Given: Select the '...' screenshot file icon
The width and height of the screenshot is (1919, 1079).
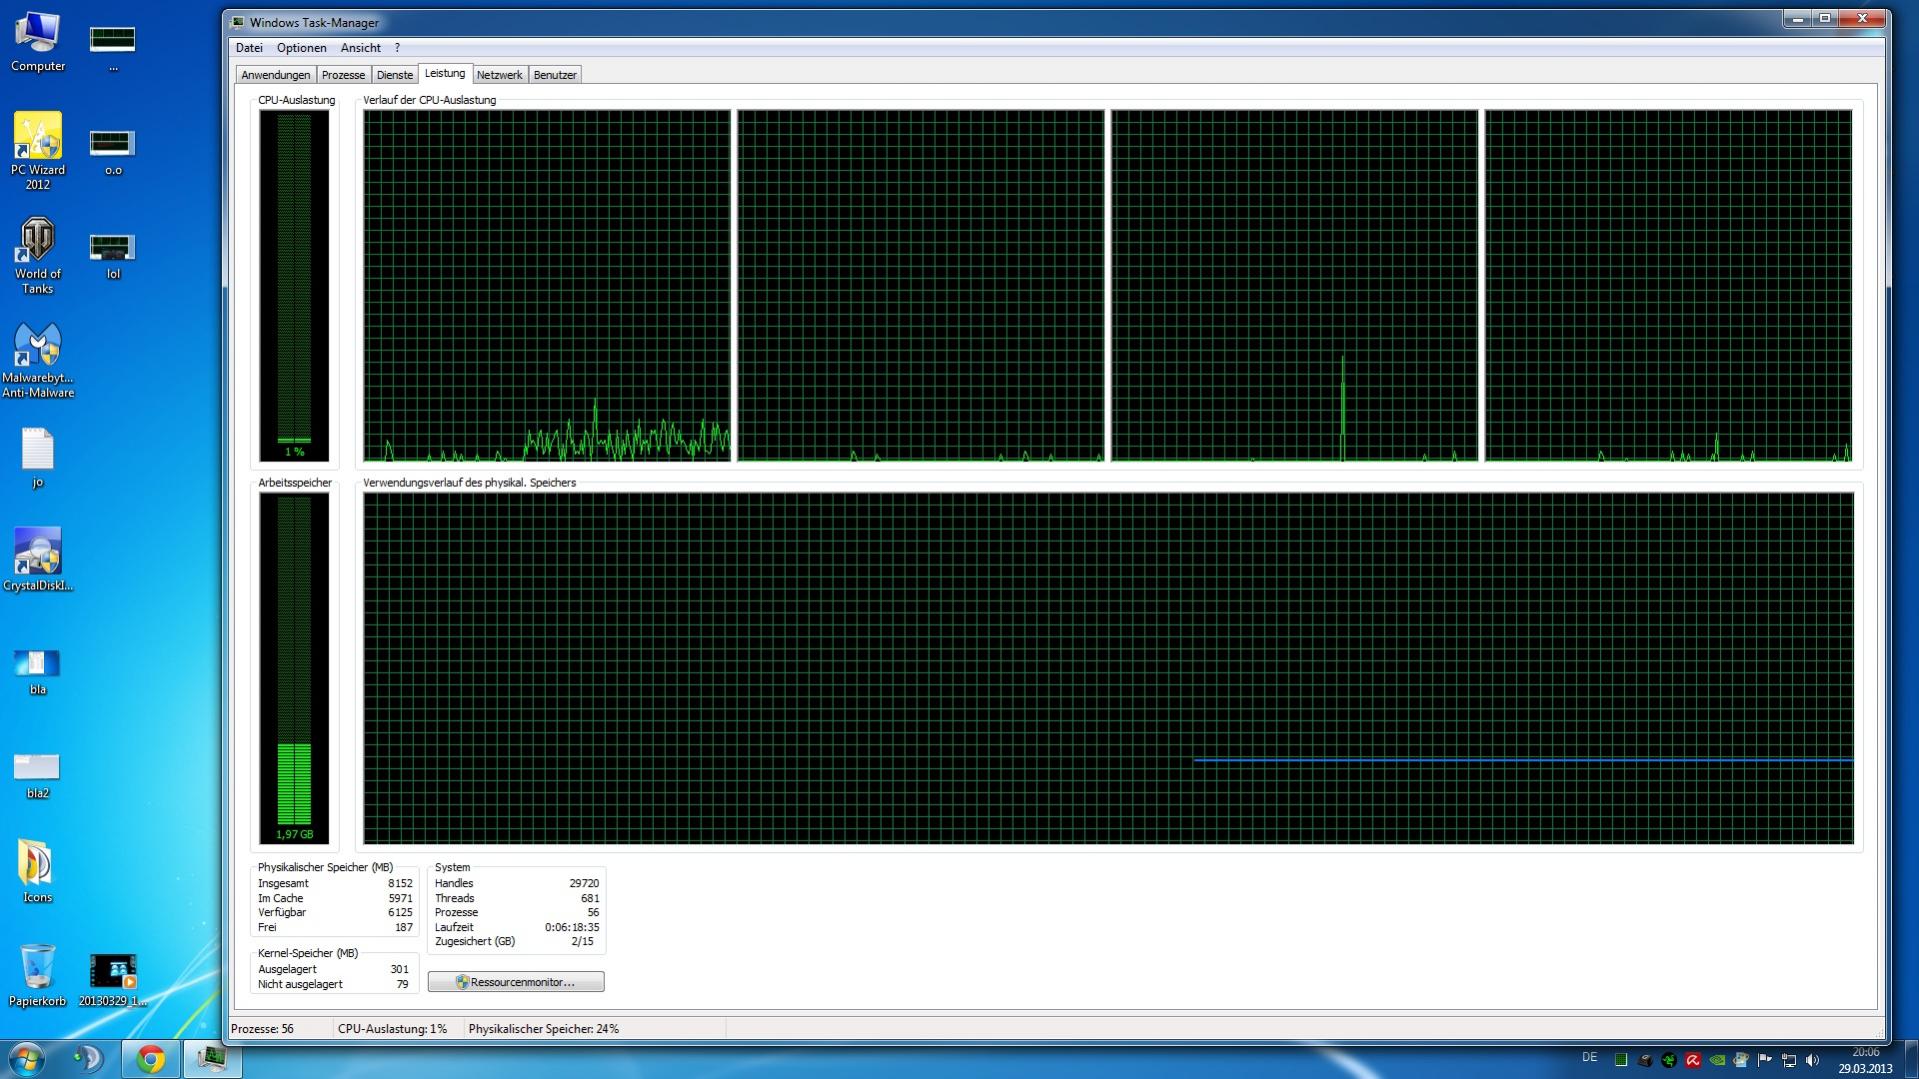Looking at the screenshot, I should click(x=113, y=49).
